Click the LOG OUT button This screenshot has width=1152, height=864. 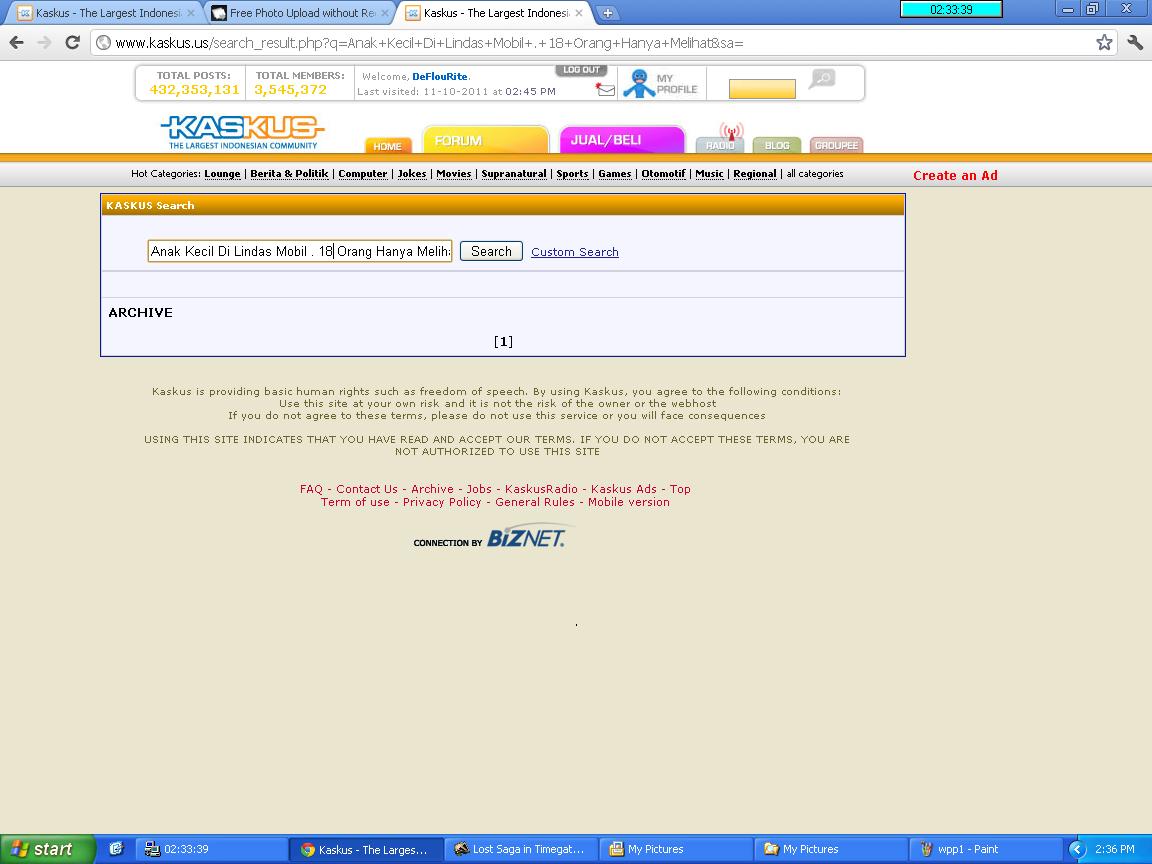coord(581,70)
